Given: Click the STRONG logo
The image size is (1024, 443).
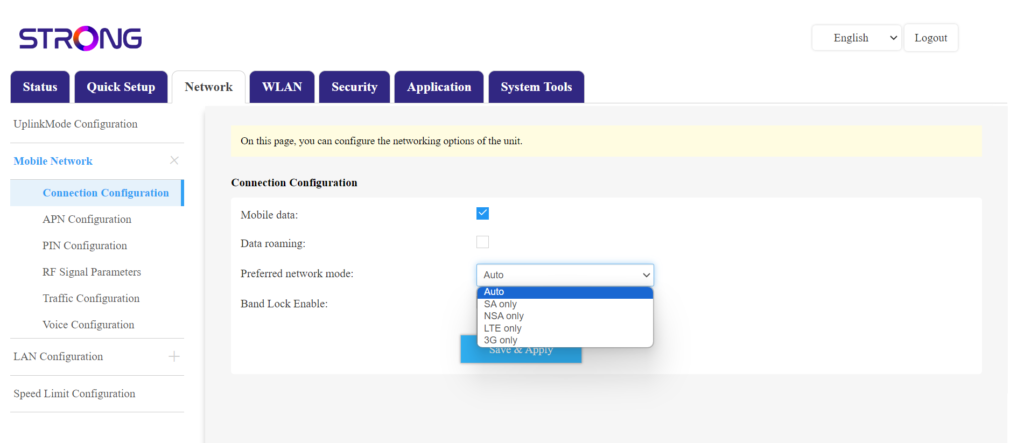Looking at the screenshot, I should click(80, 39).
